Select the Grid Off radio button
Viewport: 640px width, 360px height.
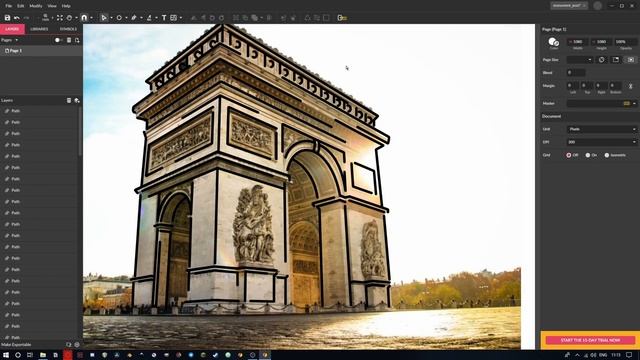tap(569, 155)
